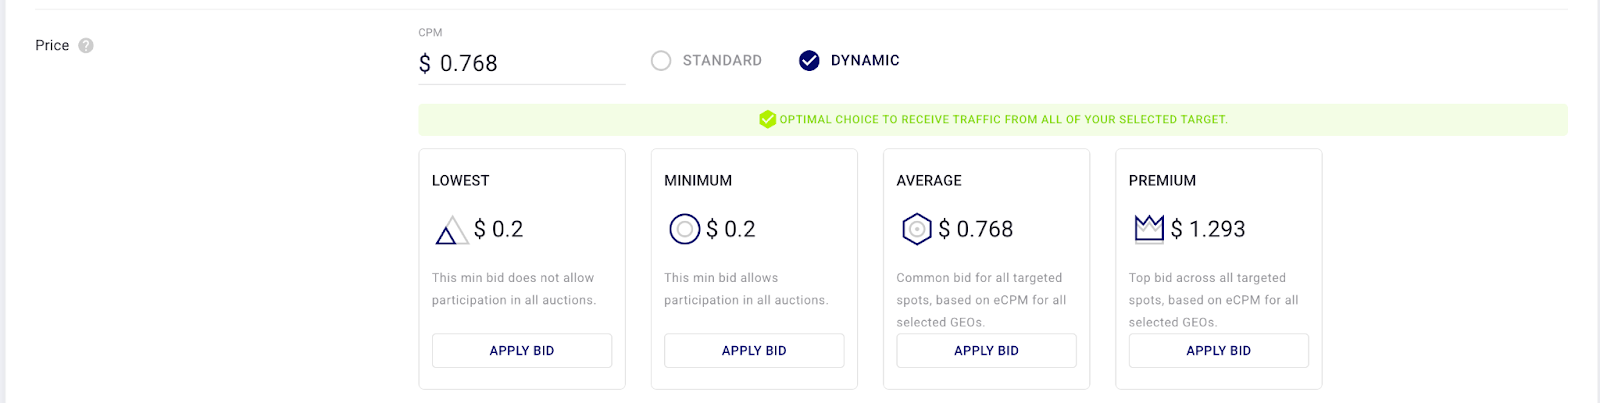Click the optimal choice banner text
Viewport: 1600px width, 403px height.
coord(1003,119)
